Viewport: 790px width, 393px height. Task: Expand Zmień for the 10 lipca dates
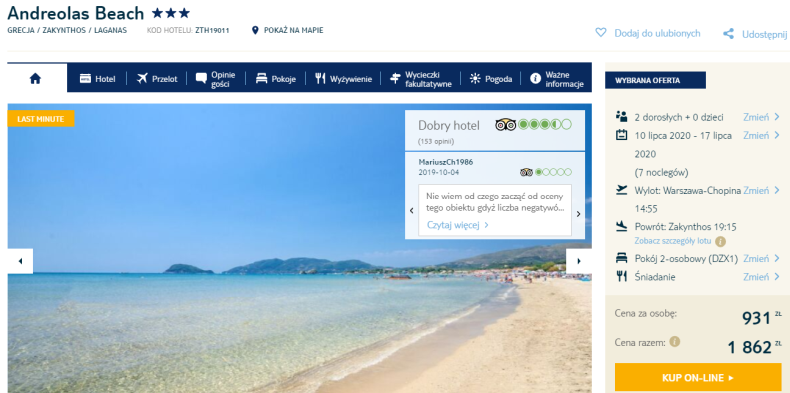761,135
